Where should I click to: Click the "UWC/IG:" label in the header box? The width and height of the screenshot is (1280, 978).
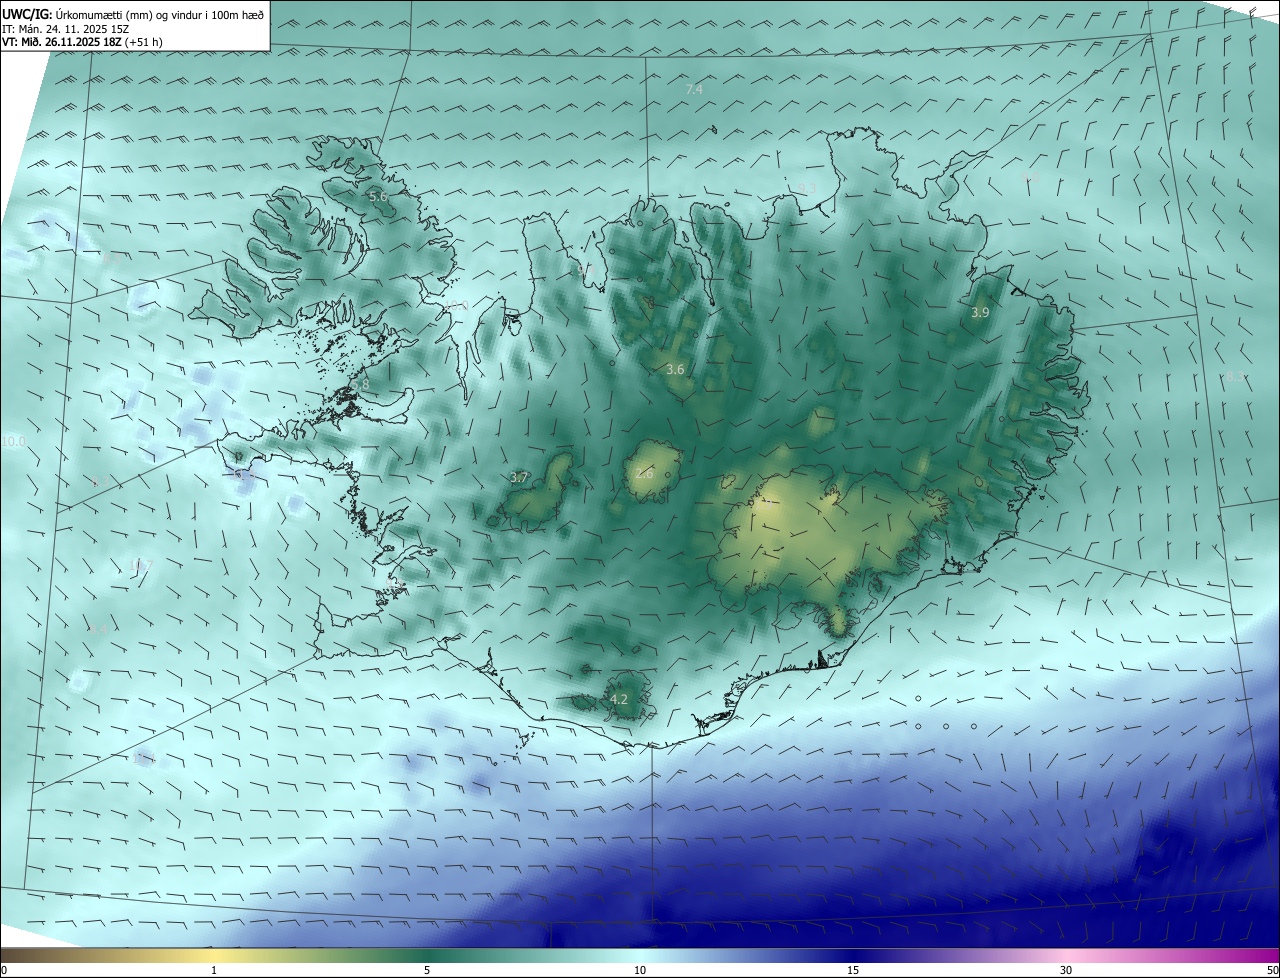click(x=27, y=15)
